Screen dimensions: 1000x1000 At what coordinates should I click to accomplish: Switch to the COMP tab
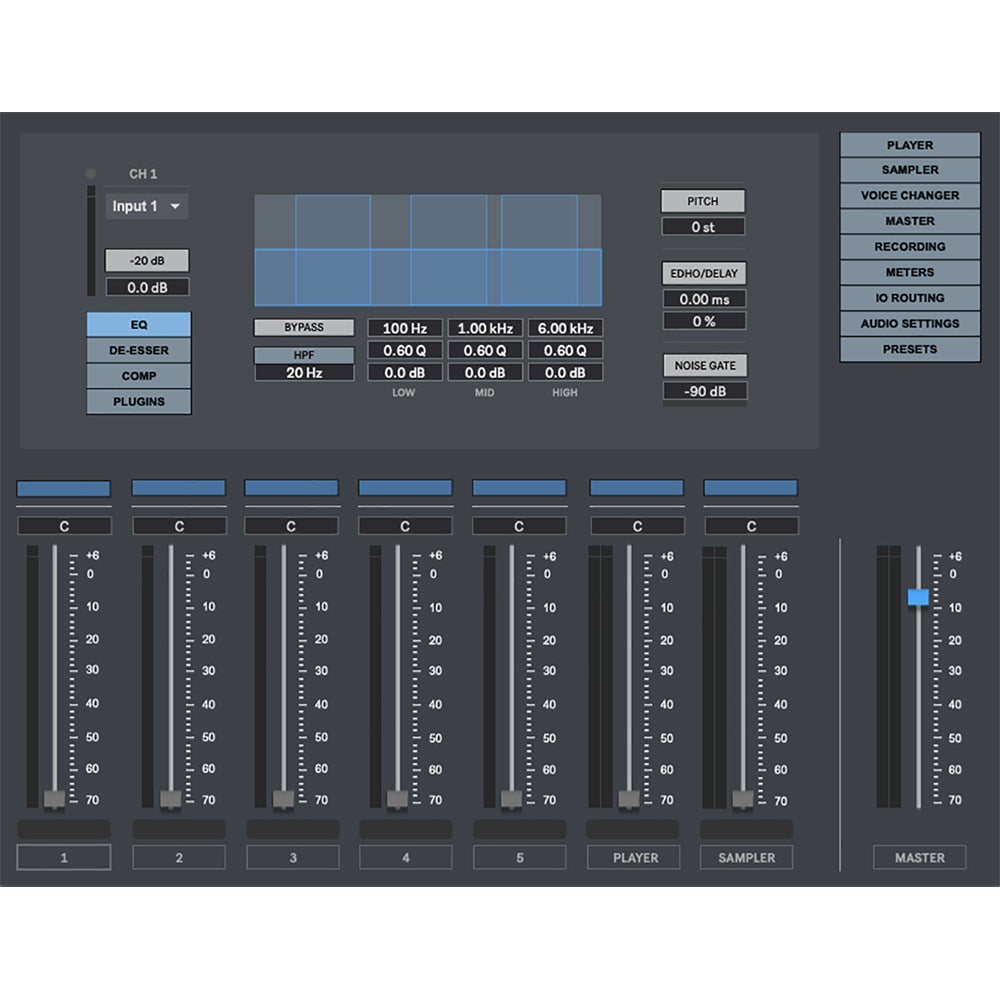(139, 376)
